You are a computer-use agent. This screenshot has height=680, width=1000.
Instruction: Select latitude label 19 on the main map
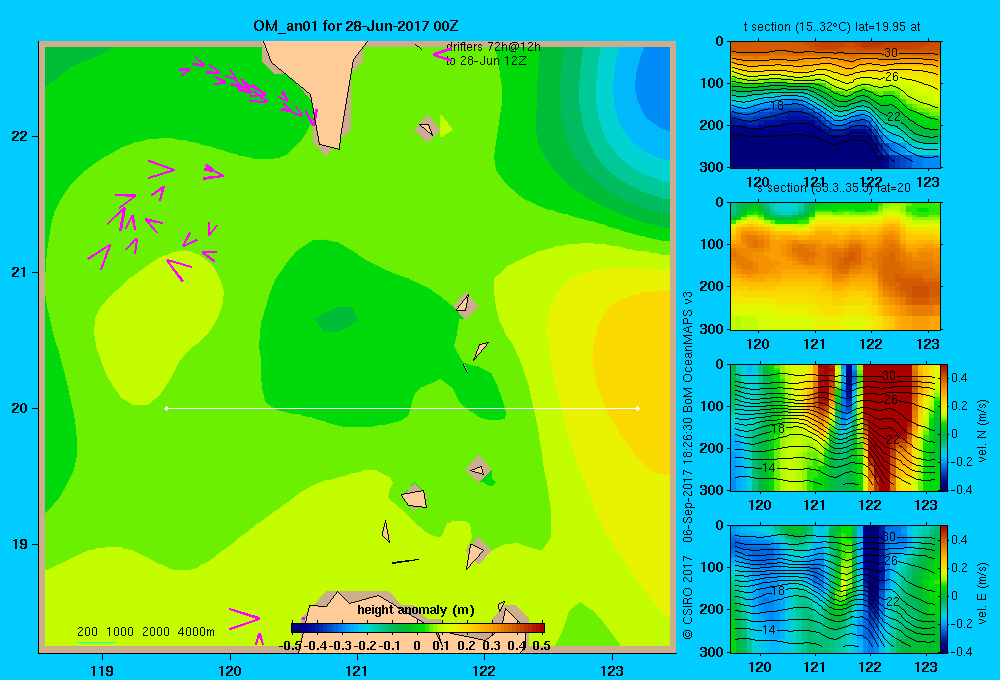19,544
